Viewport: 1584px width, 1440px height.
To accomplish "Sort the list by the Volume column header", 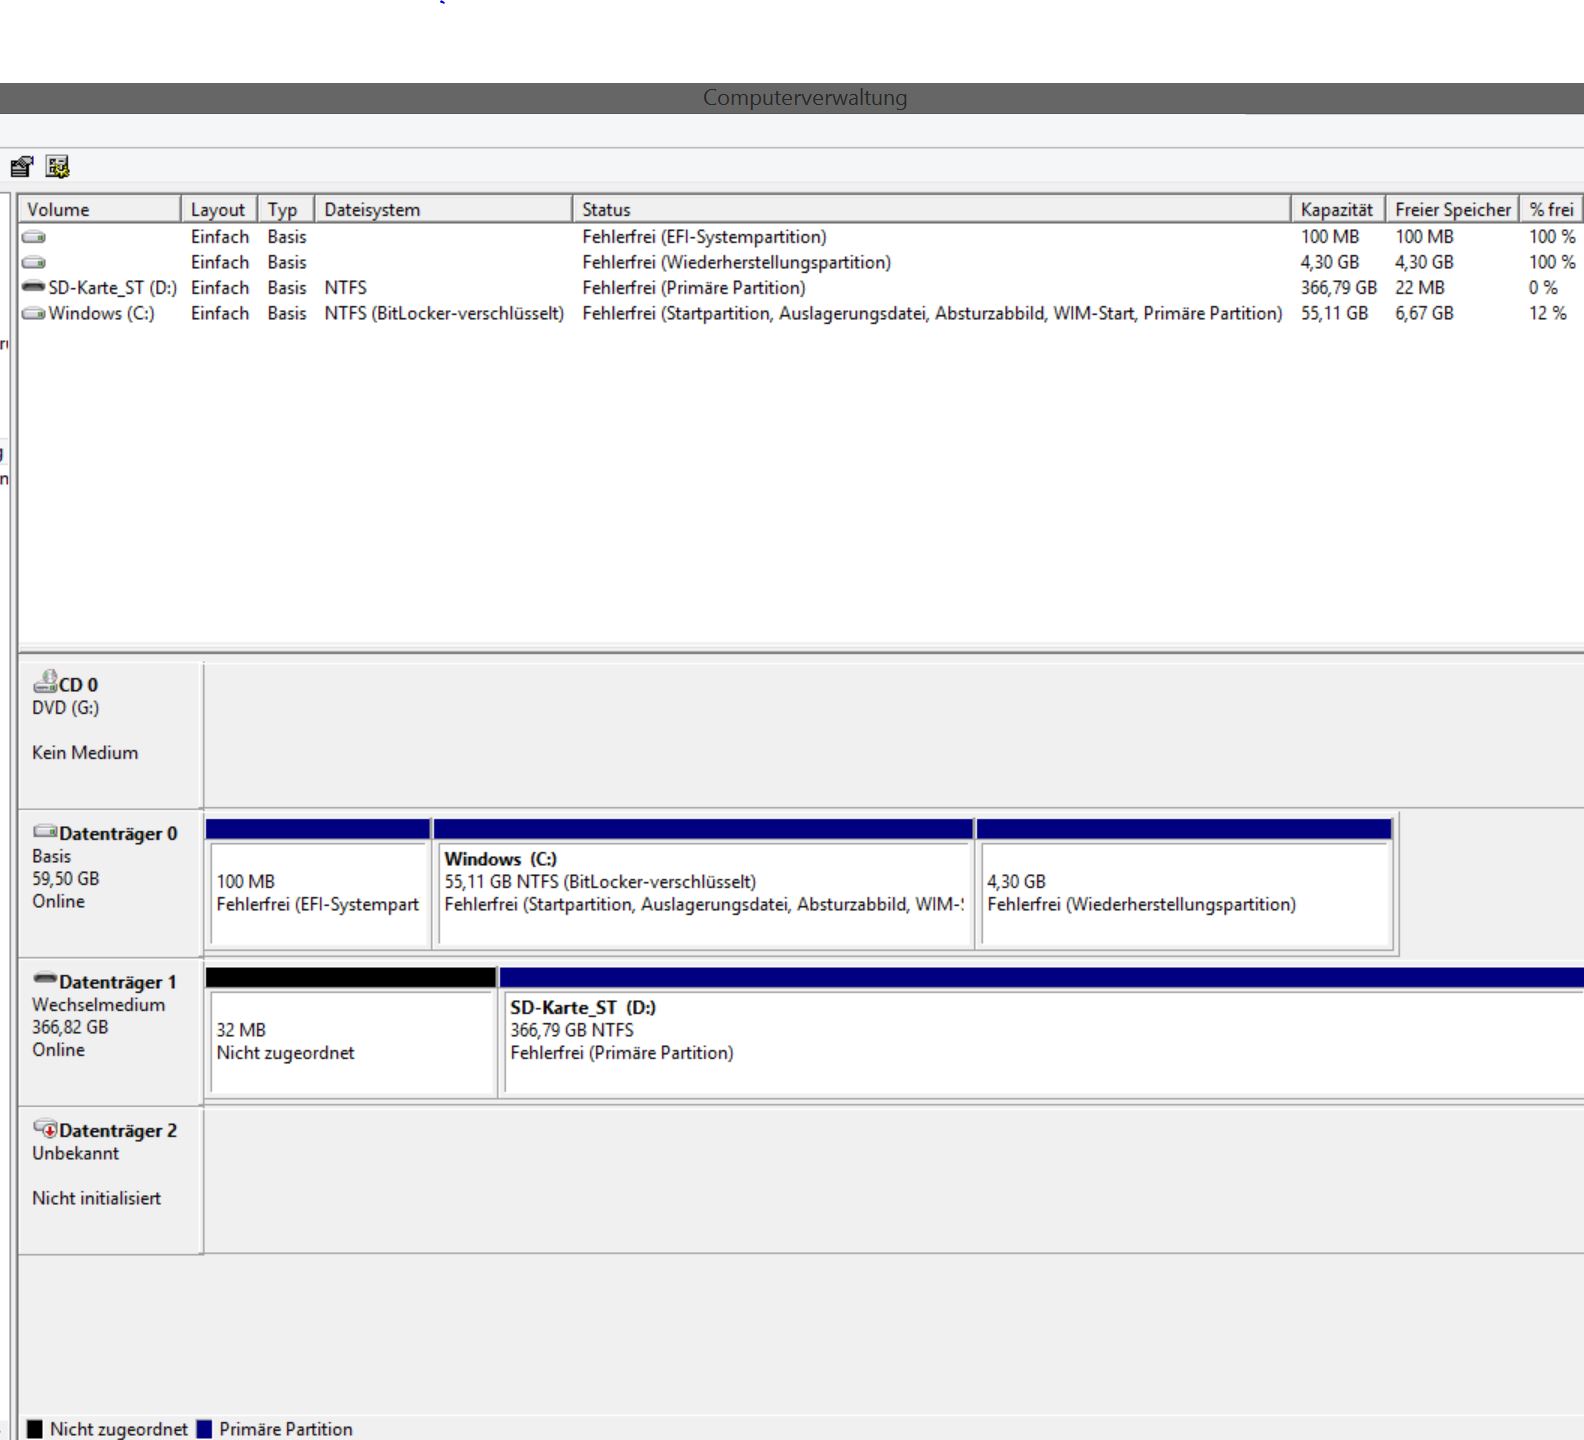I will pos(99,209).
